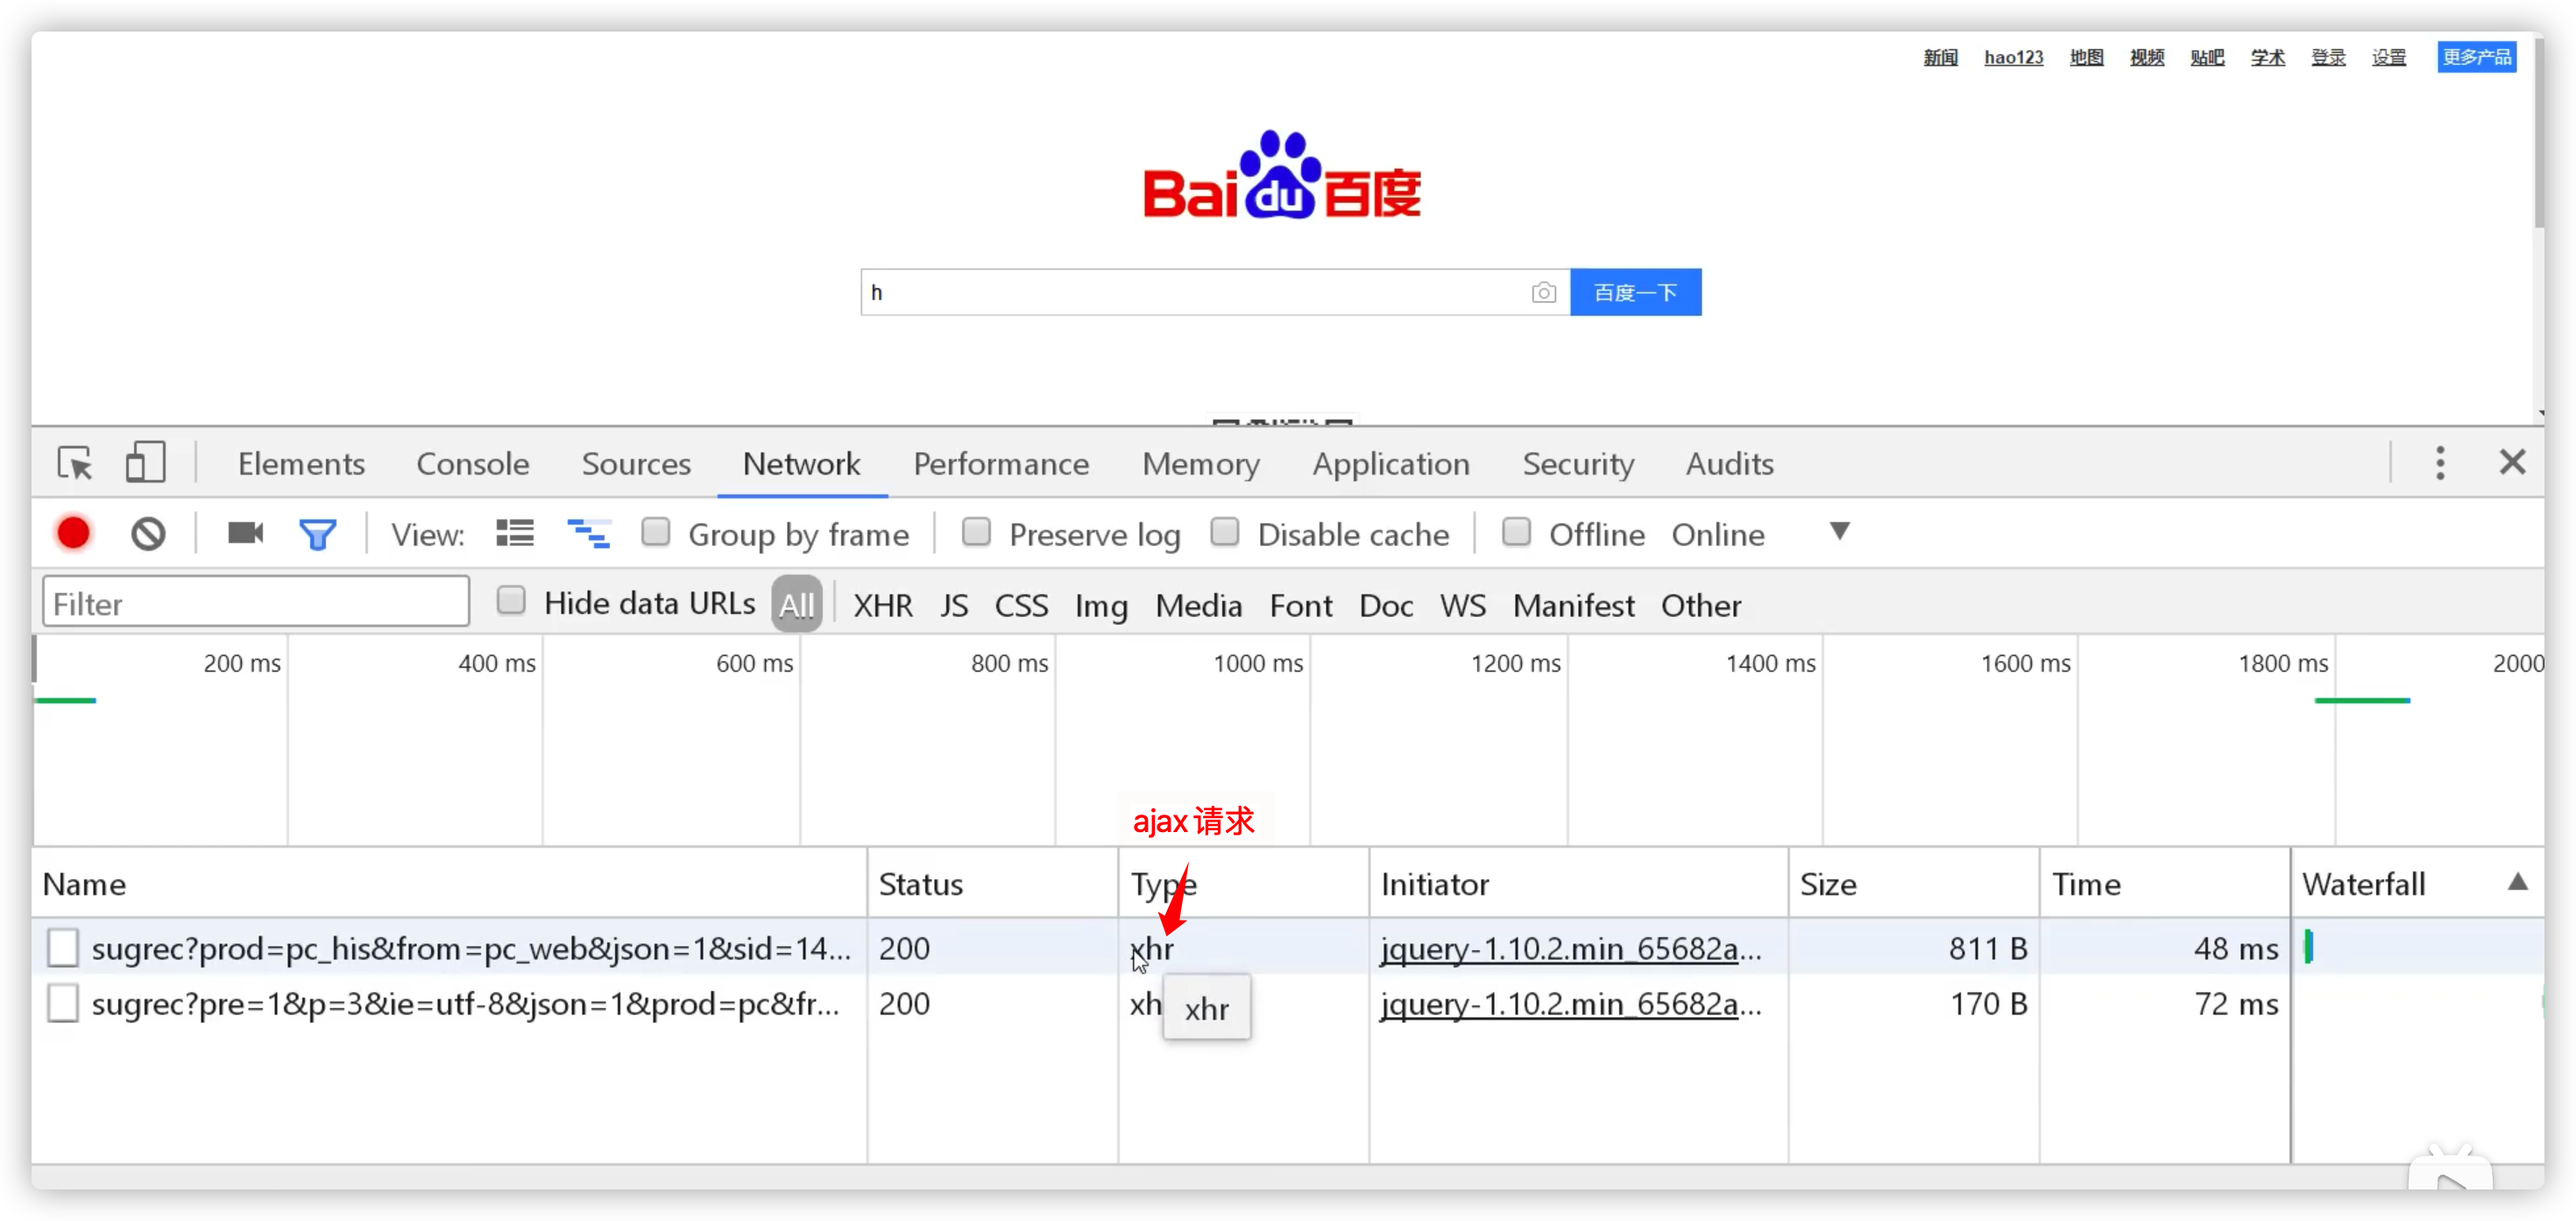Toggle the blue filter funnel icon
This screenshot has height=1221, width=2576.
tap(318, 534)
